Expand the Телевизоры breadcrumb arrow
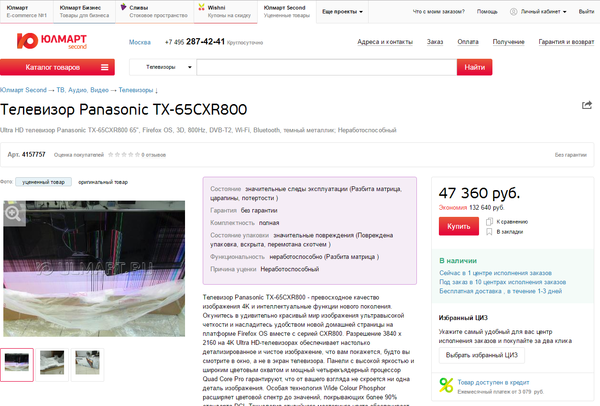 pos(156,90)
